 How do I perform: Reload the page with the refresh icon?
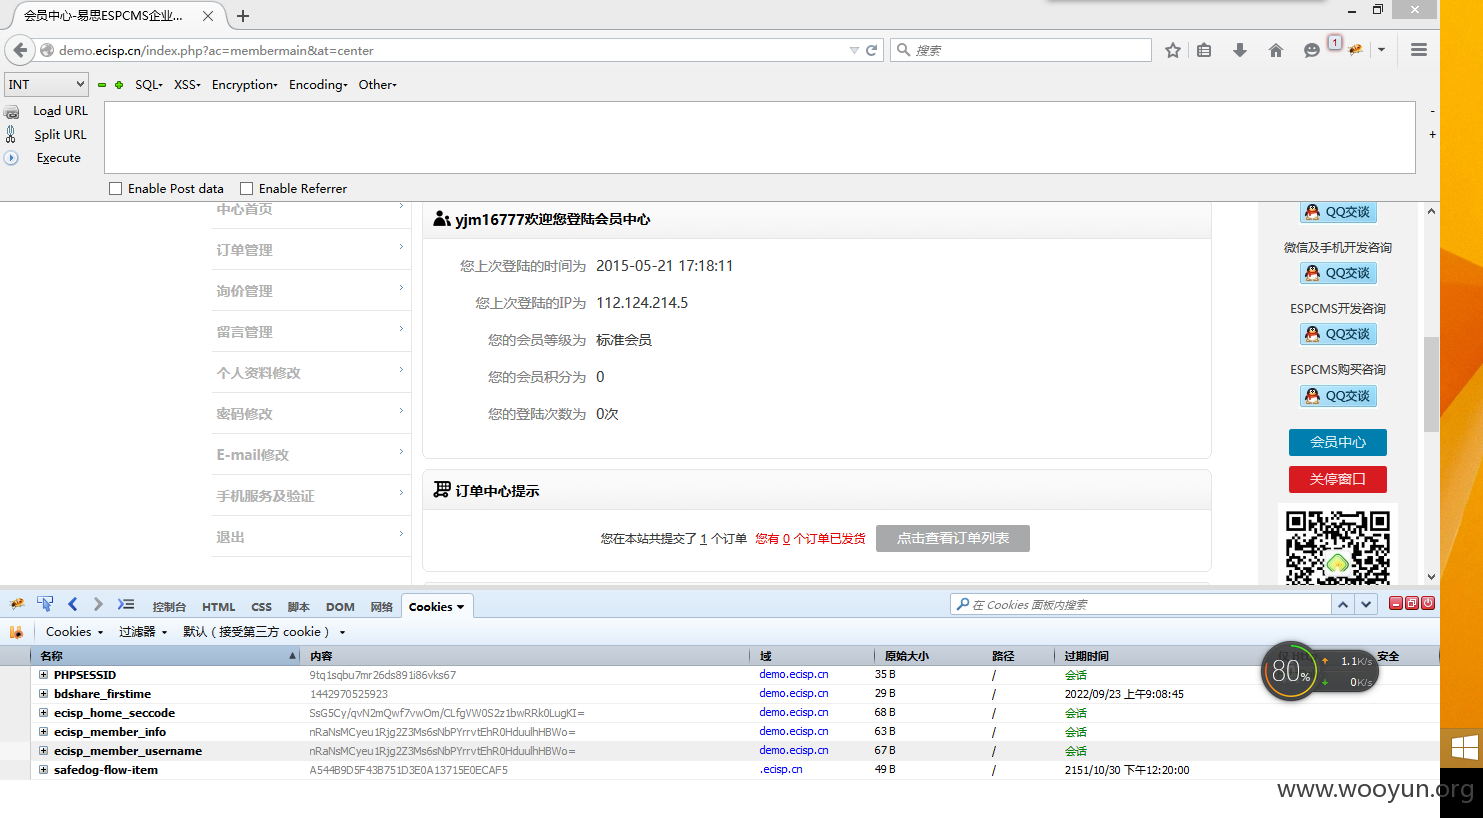872,50
